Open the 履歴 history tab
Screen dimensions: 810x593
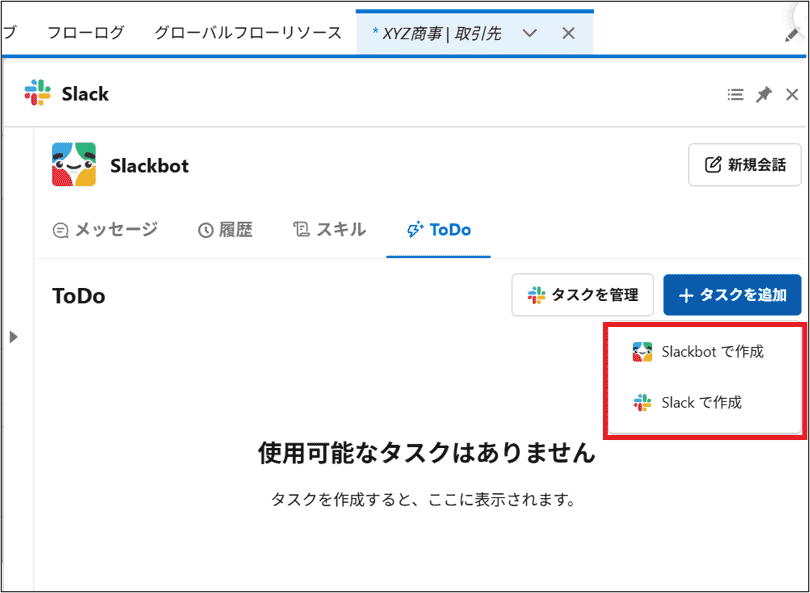225,229
